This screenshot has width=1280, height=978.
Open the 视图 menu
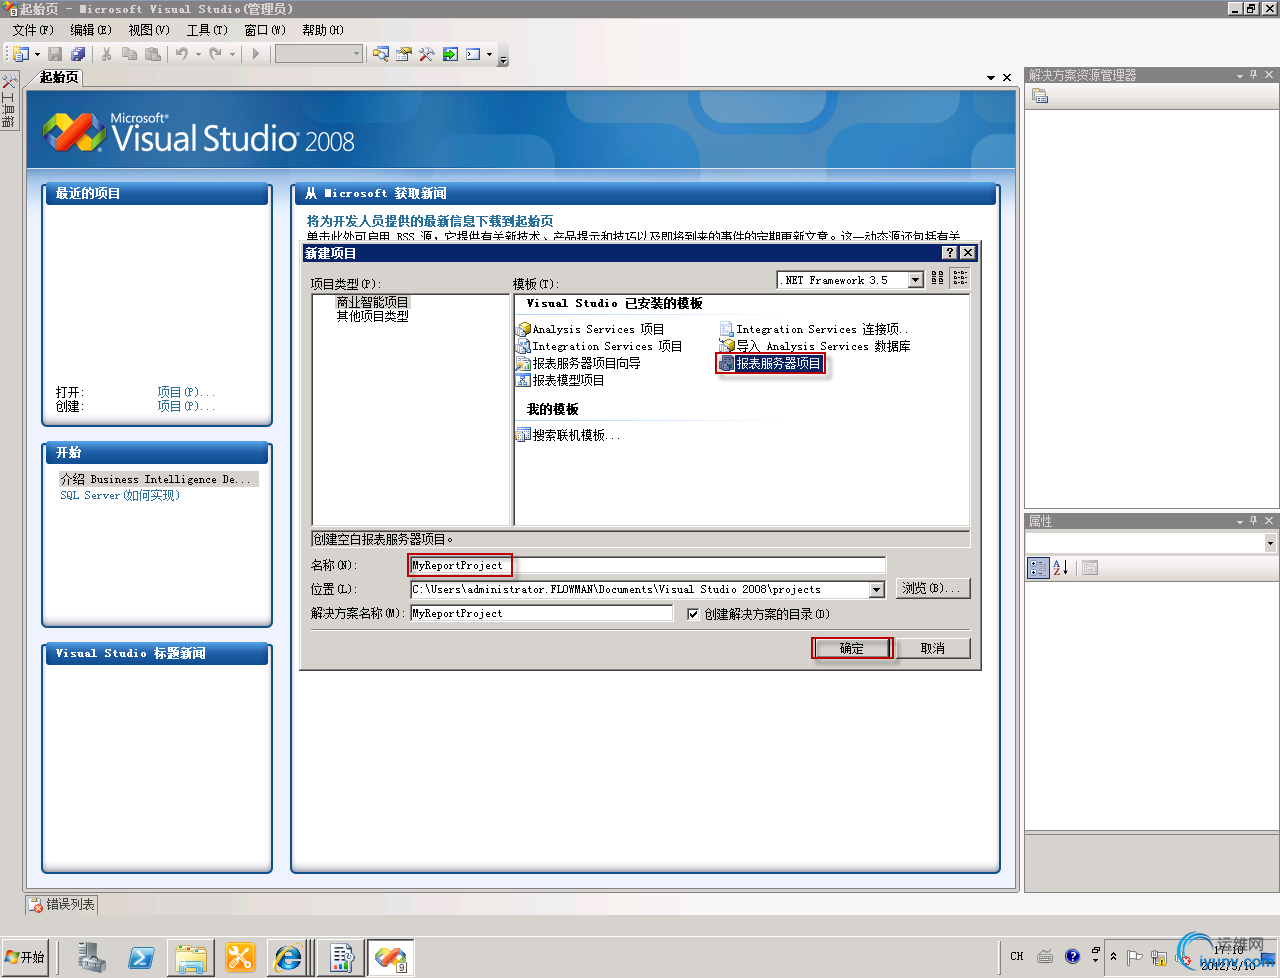[149, 30]
